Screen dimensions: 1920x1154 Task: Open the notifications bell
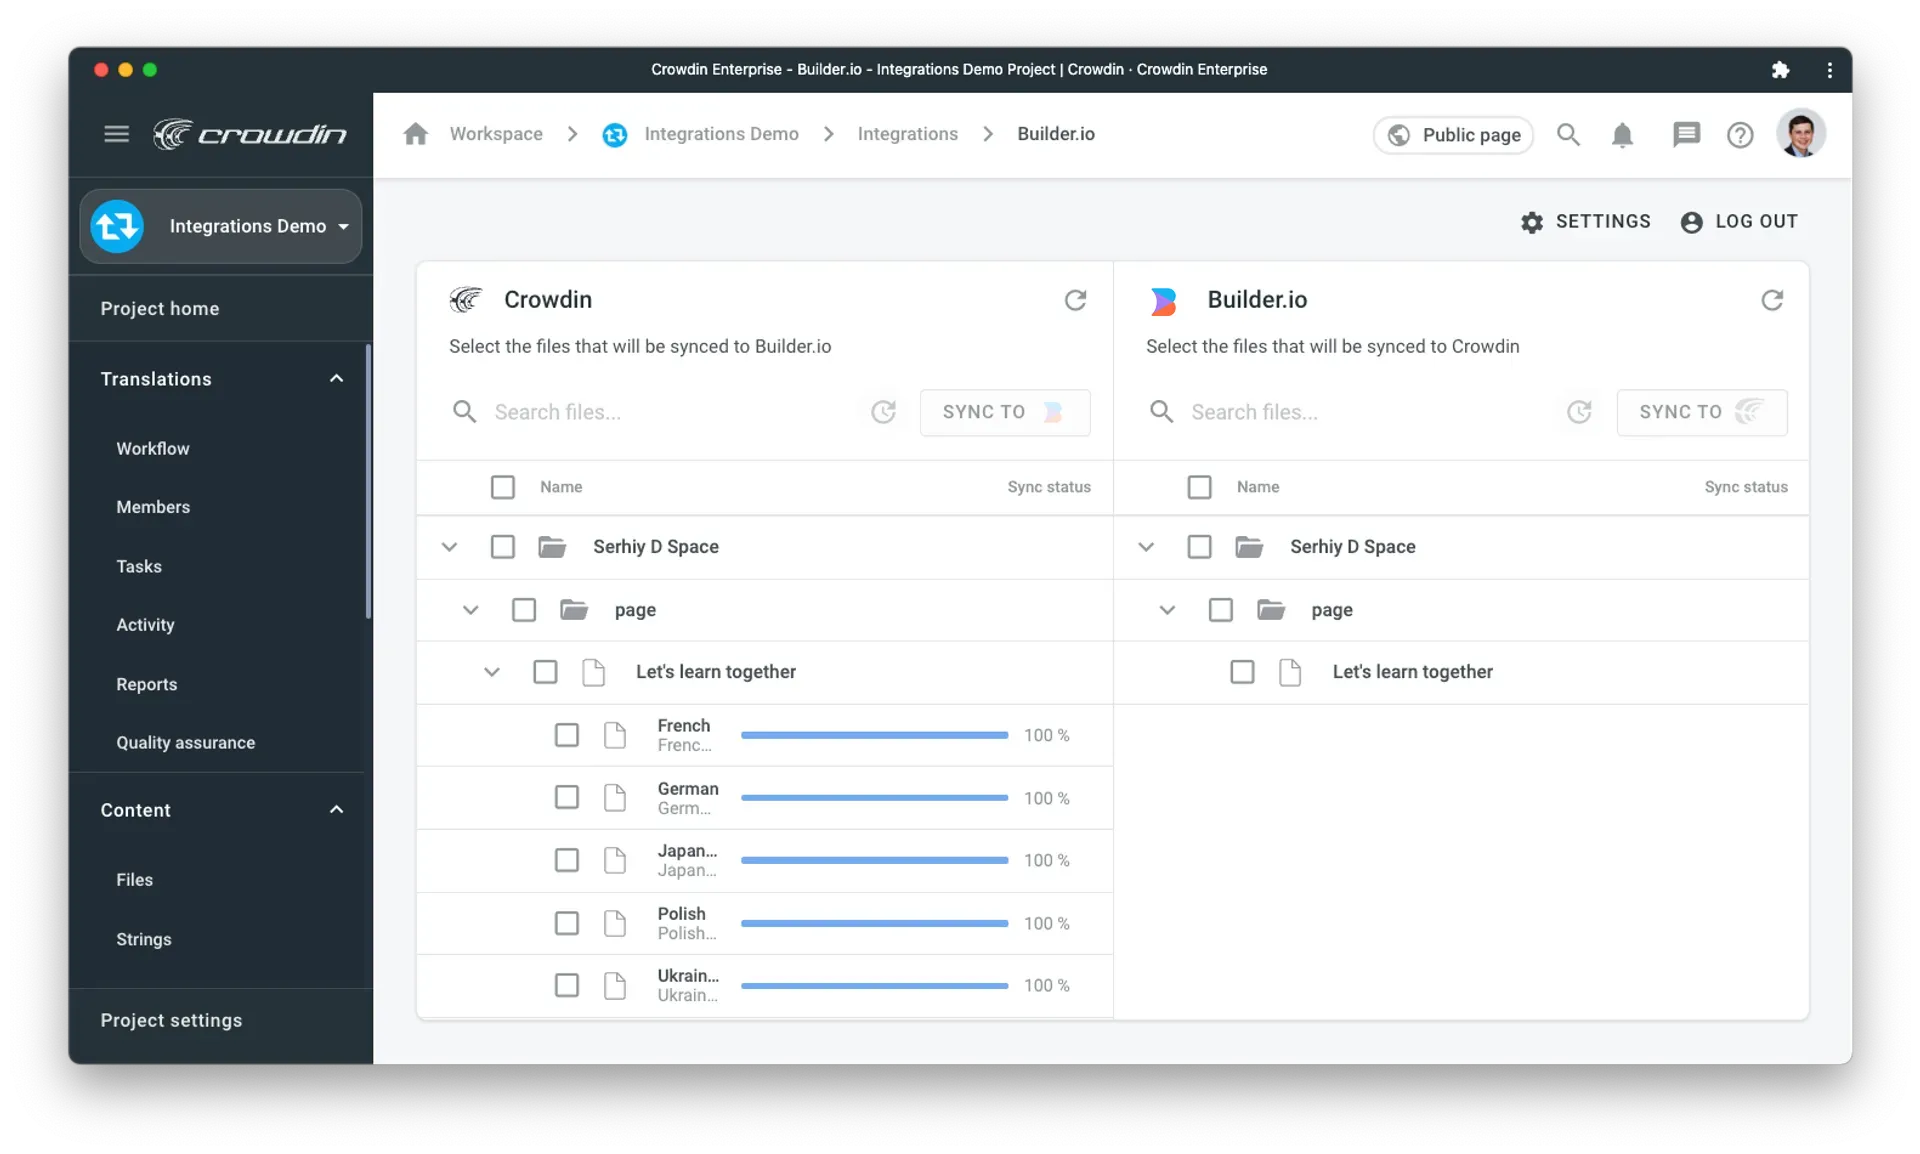click(x=1622, y=135)
